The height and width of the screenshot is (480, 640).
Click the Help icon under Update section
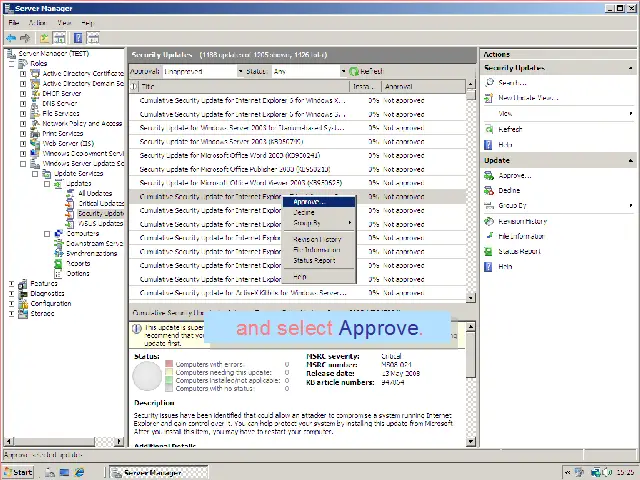[489, 267]
